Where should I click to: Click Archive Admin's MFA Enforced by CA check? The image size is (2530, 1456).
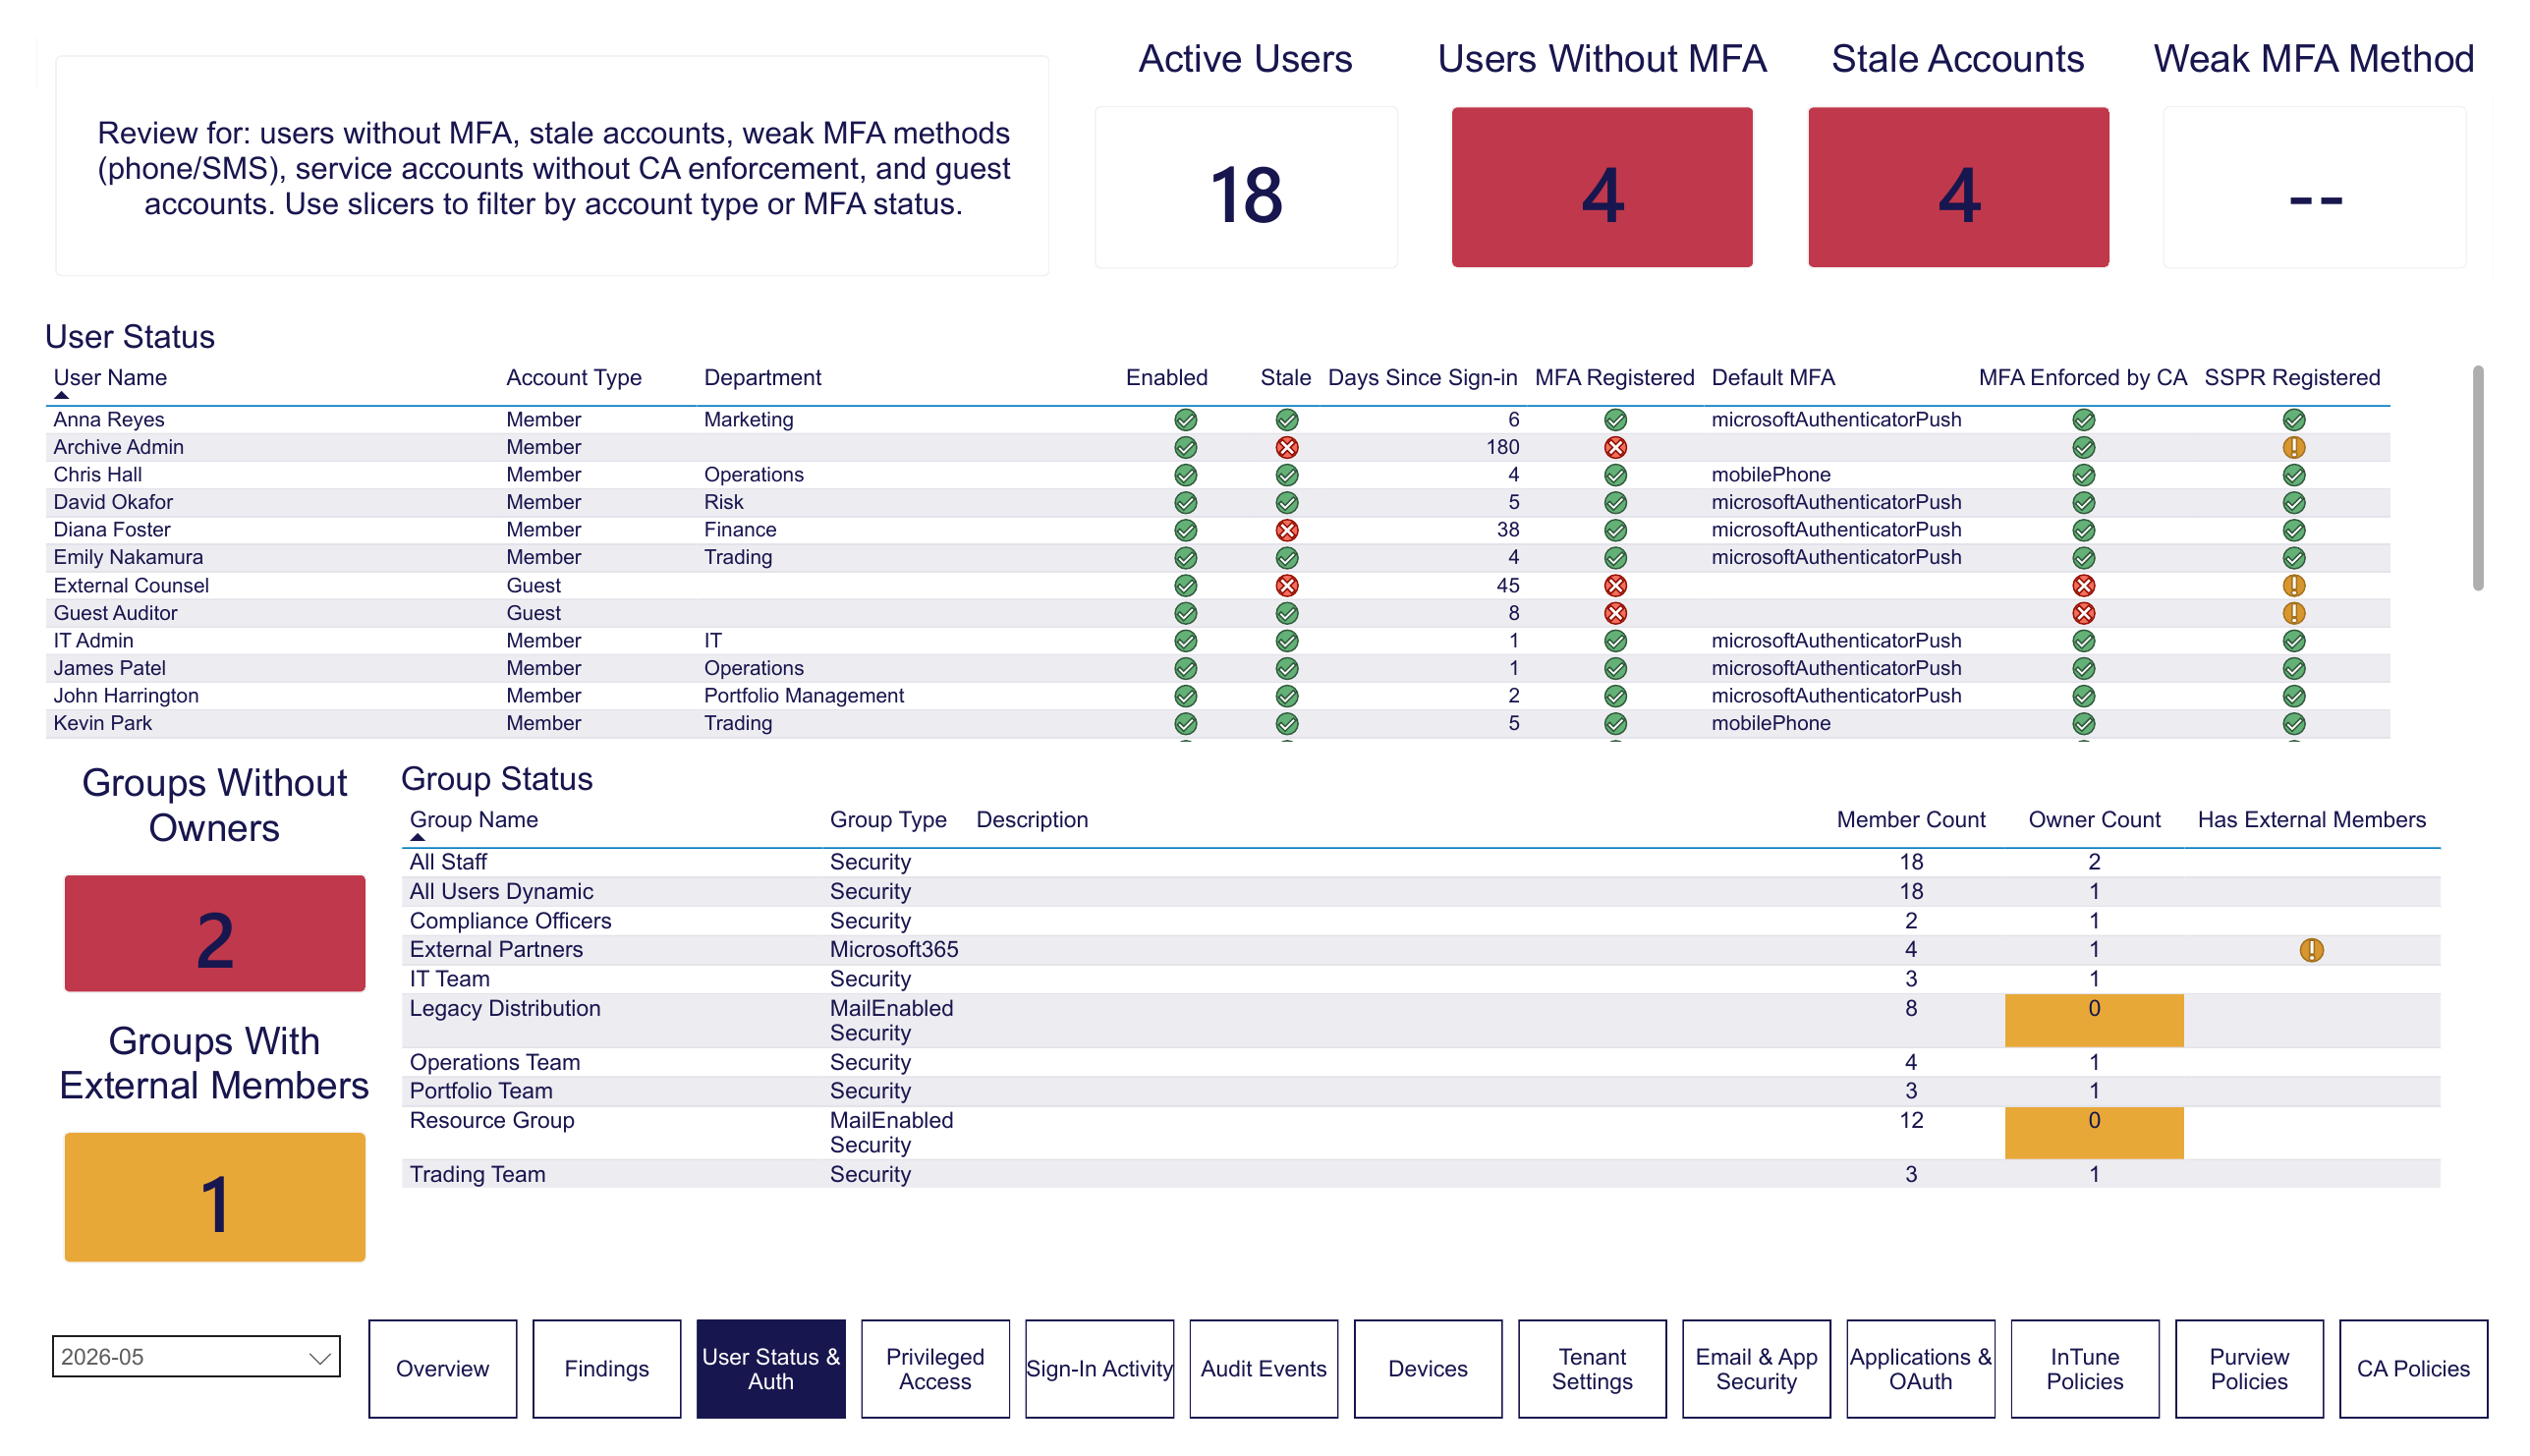(x=2082, y=447)
